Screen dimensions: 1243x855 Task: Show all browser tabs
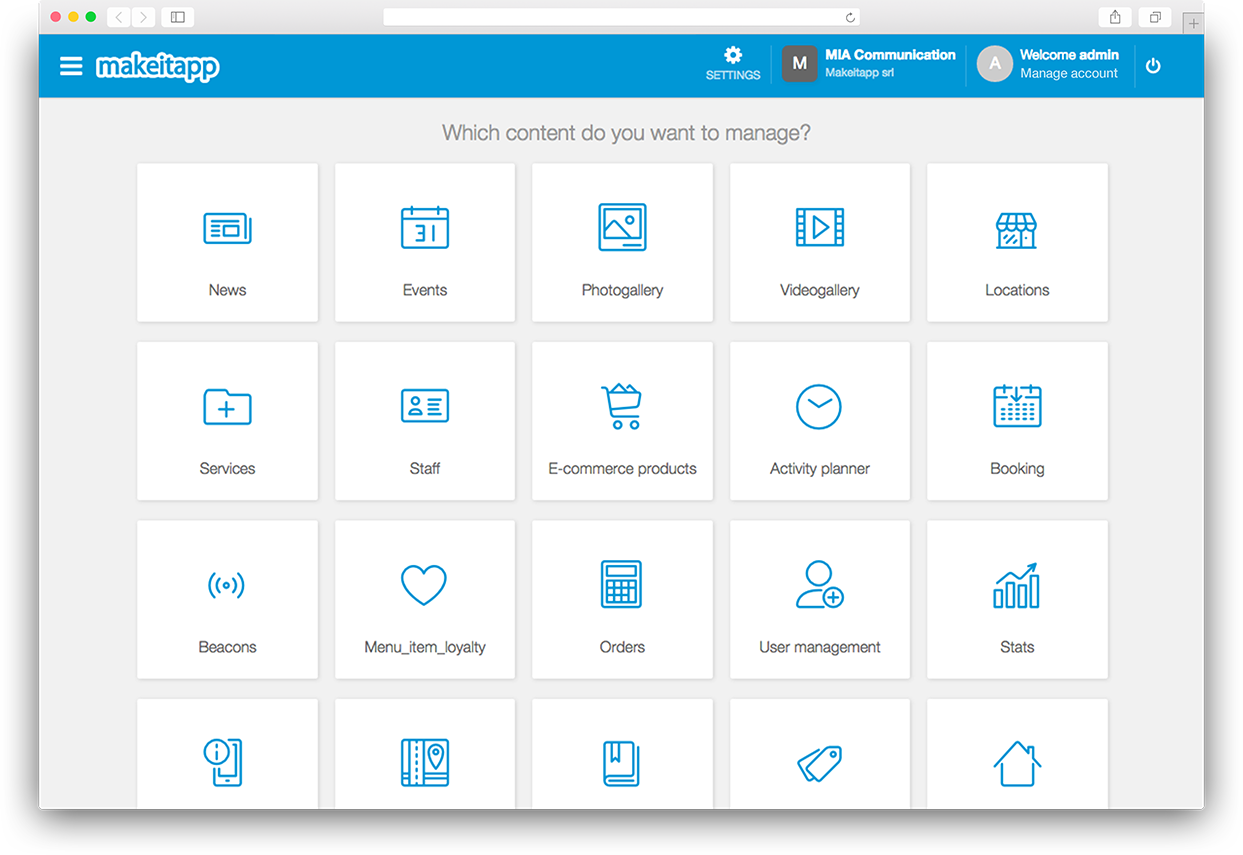pyautogui.click(x=1155, y=17)
